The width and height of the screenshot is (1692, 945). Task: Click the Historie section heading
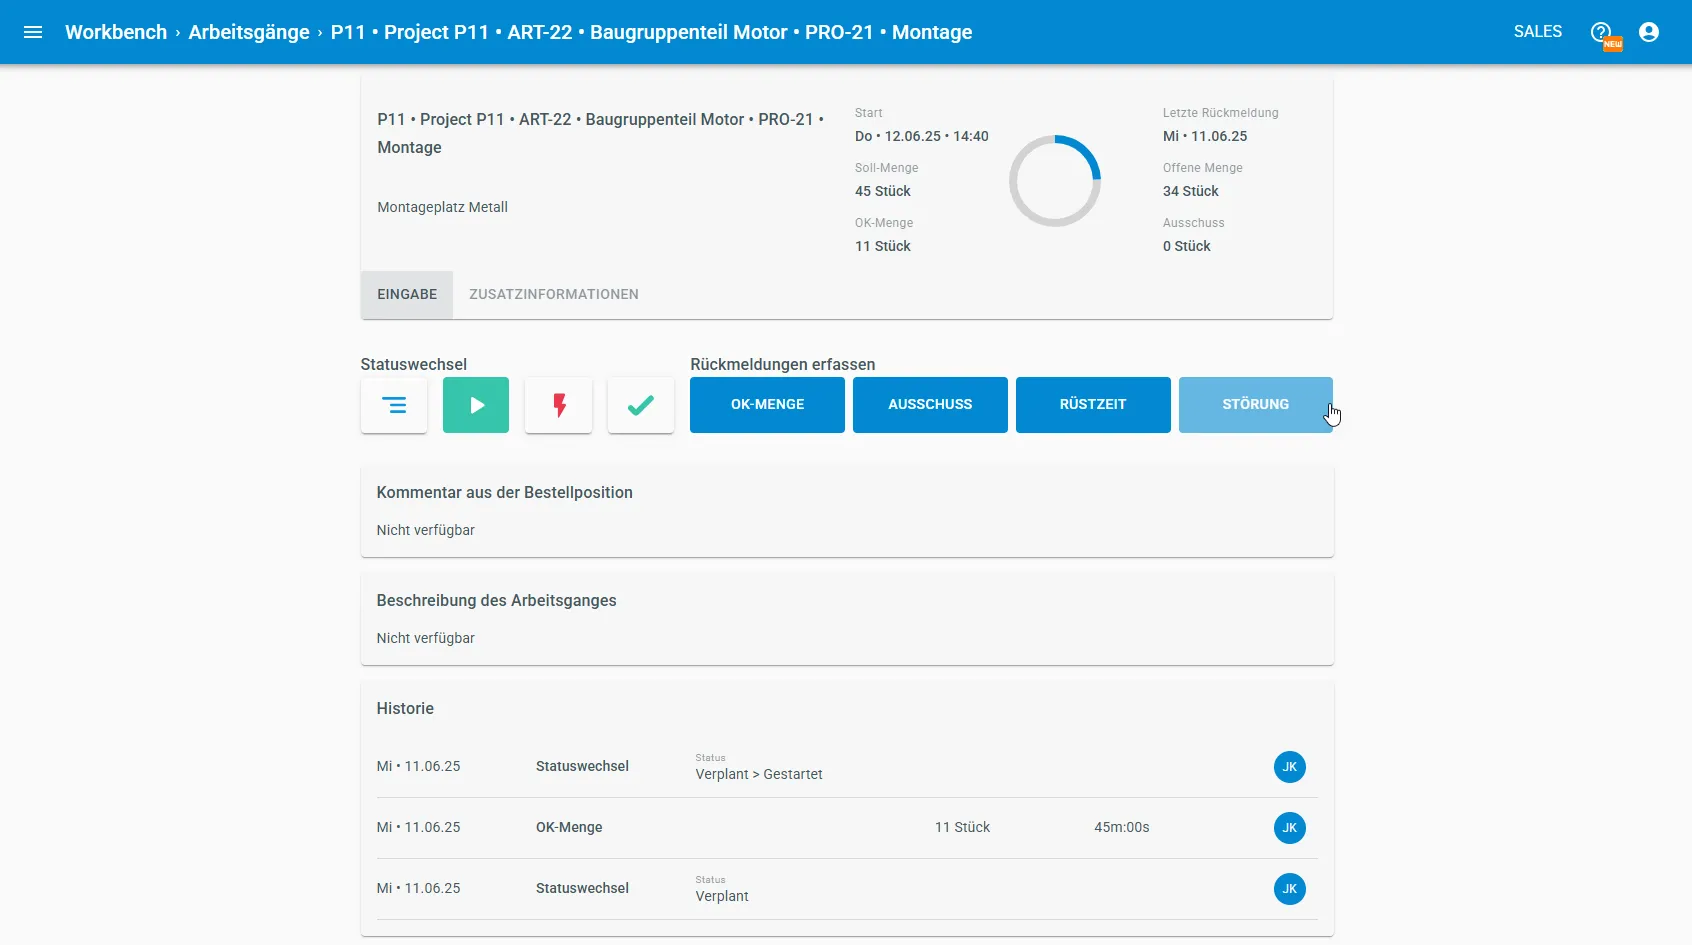(x=405, y=709)
